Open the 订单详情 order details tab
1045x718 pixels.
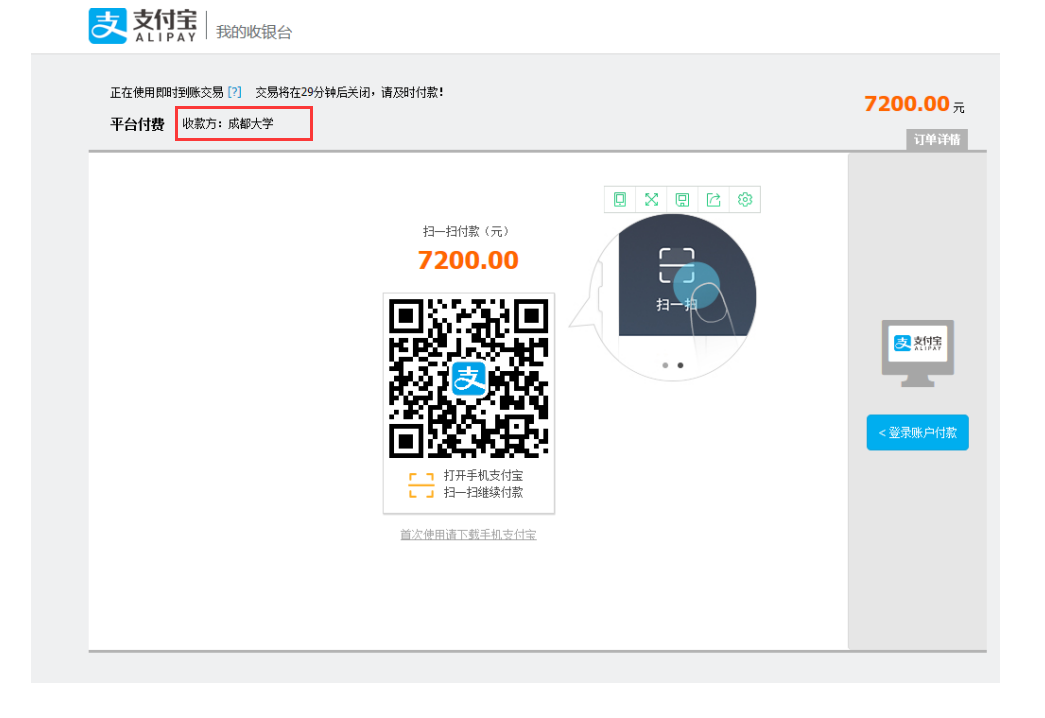point(936,139)
